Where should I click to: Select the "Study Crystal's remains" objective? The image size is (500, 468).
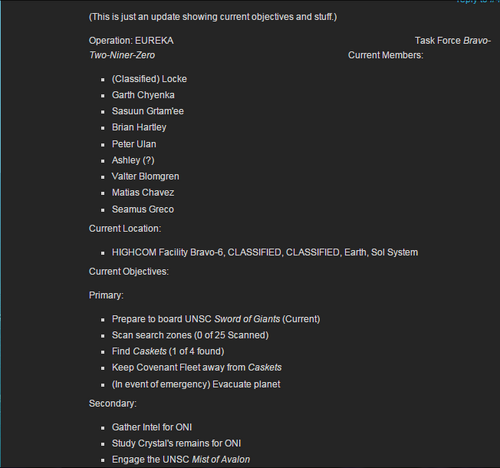click(x=176, y=443)
